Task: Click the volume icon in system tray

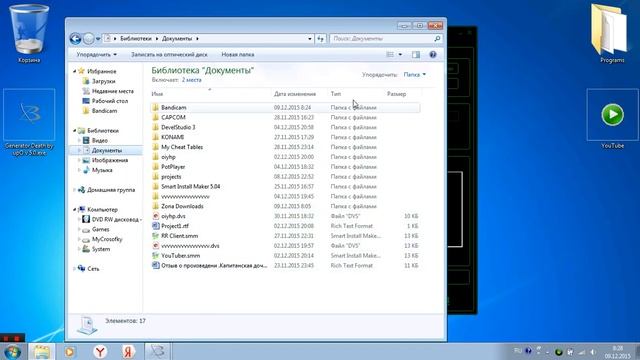Action: (x=593, y=351)
